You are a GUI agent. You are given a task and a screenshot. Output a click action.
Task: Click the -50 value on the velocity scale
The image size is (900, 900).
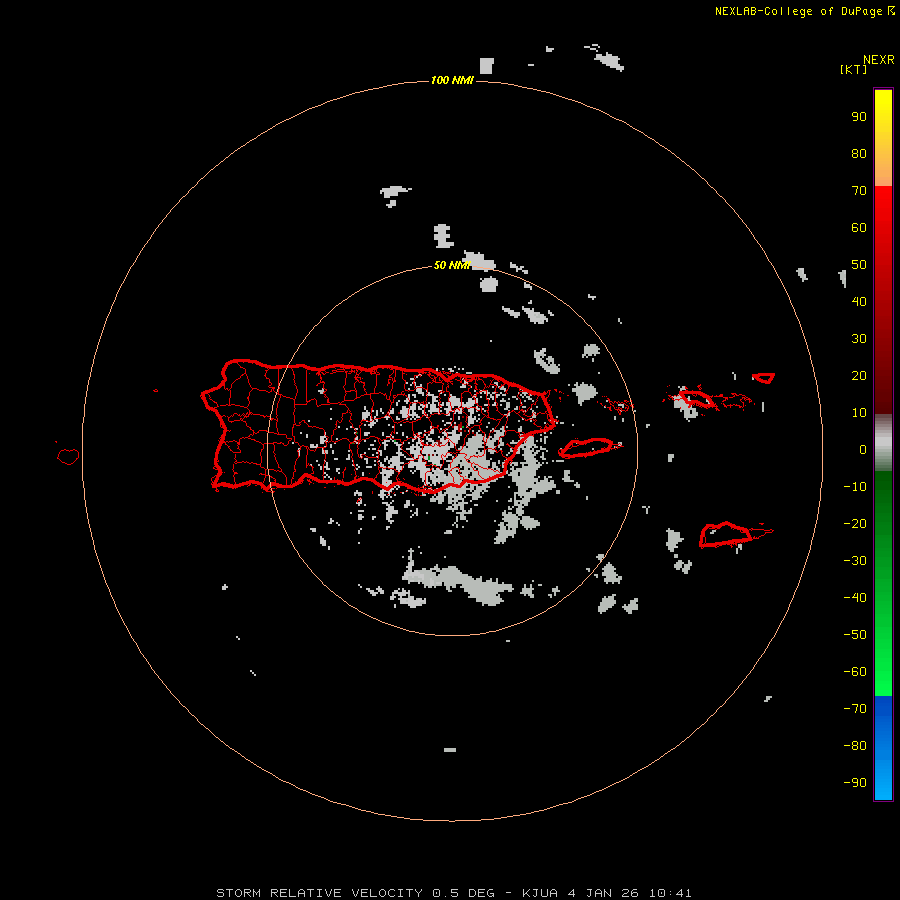[x=855, y=635]
